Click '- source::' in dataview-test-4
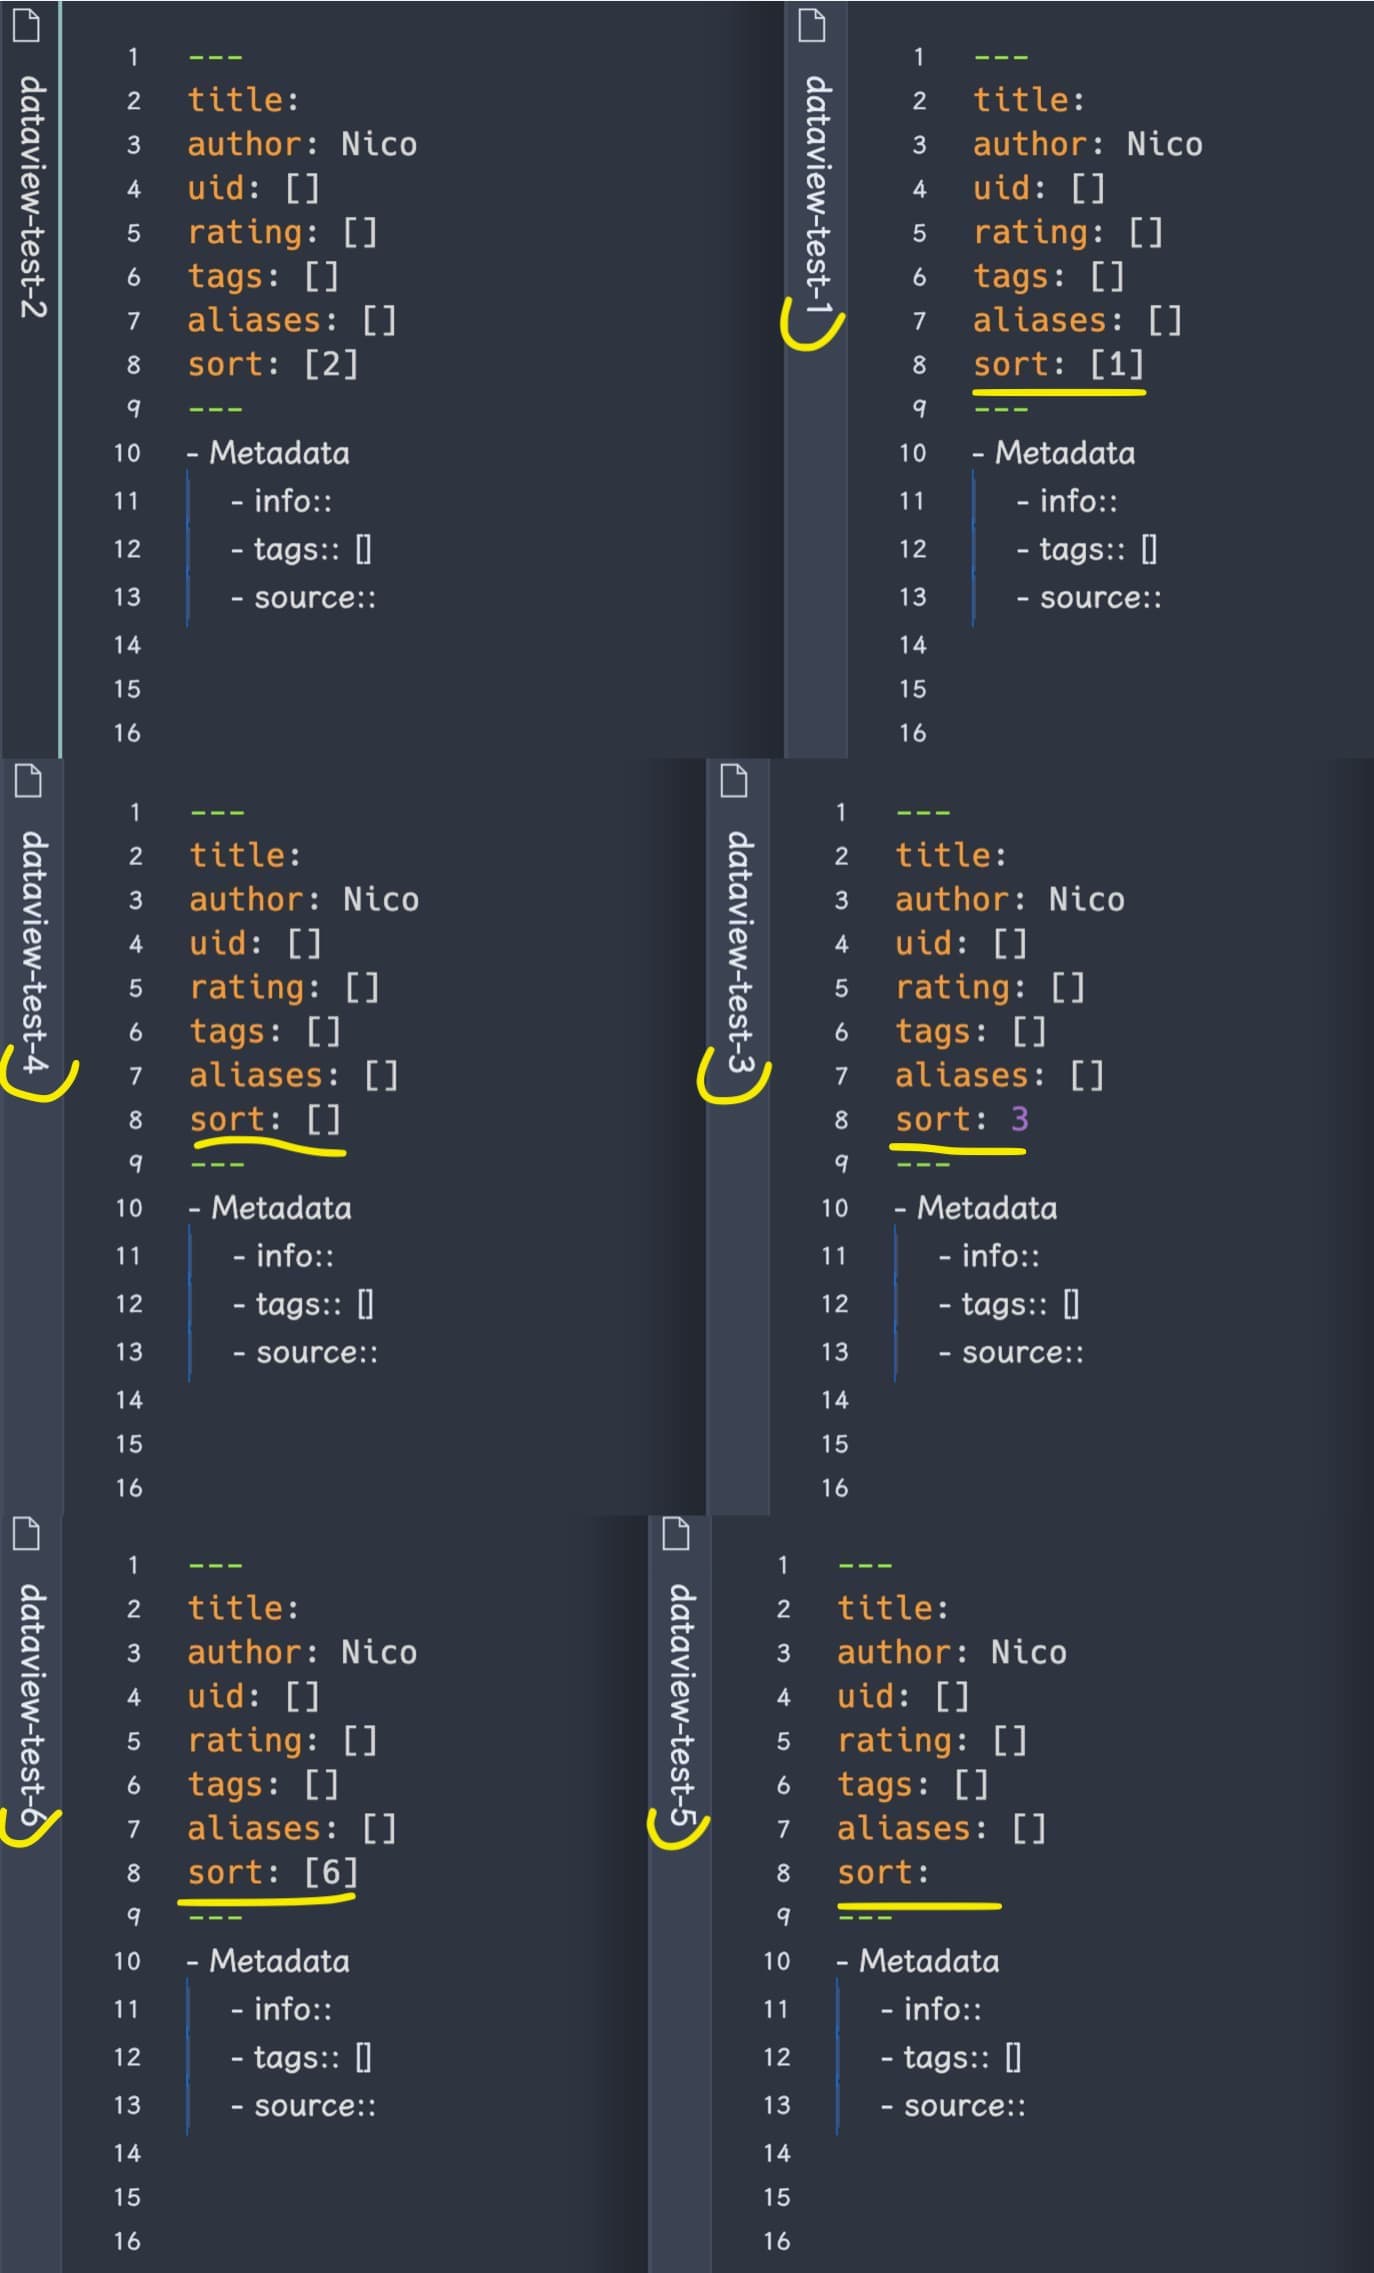1374x2273 pixels. (x=305, y=1353)
